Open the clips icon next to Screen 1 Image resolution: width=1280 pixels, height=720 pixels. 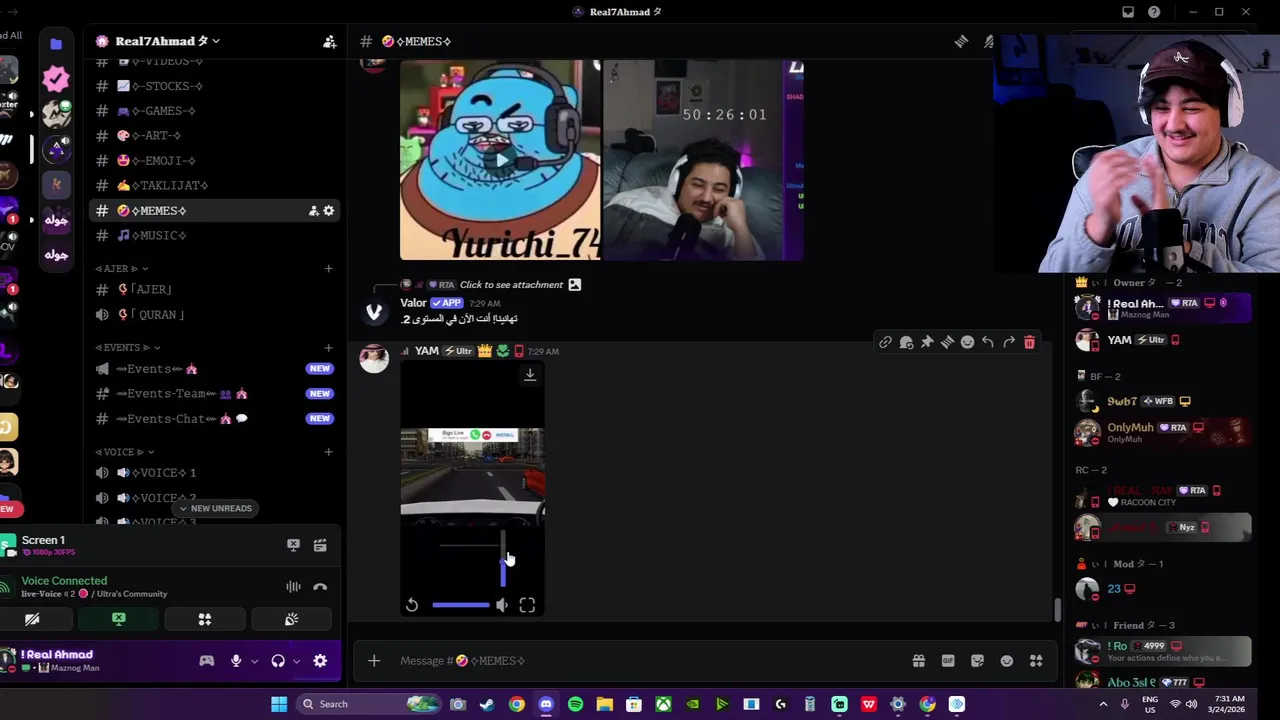tap(320, 545)
